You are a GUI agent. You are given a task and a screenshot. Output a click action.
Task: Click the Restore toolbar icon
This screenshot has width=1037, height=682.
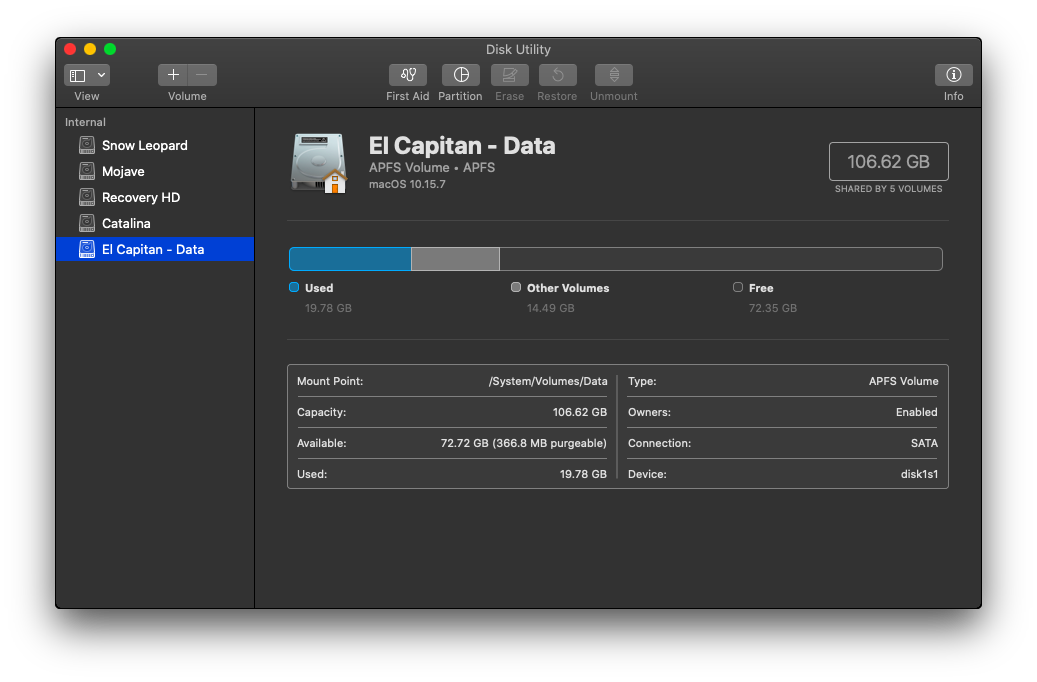pos(558,75)
